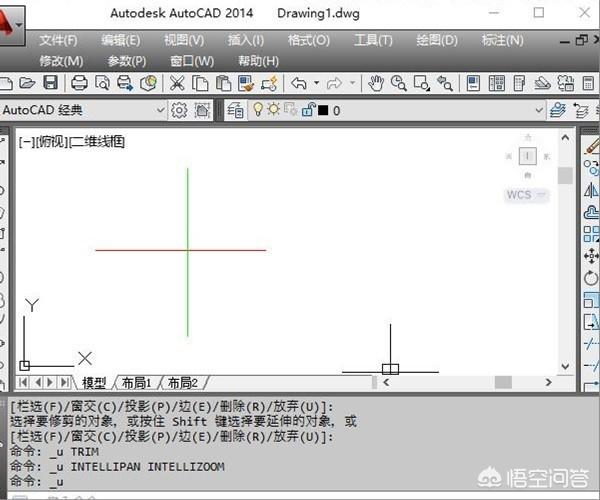Select the Rotate tool in modify toolbar
Viewport: 600px width, 500px height.
pos(591,278)
